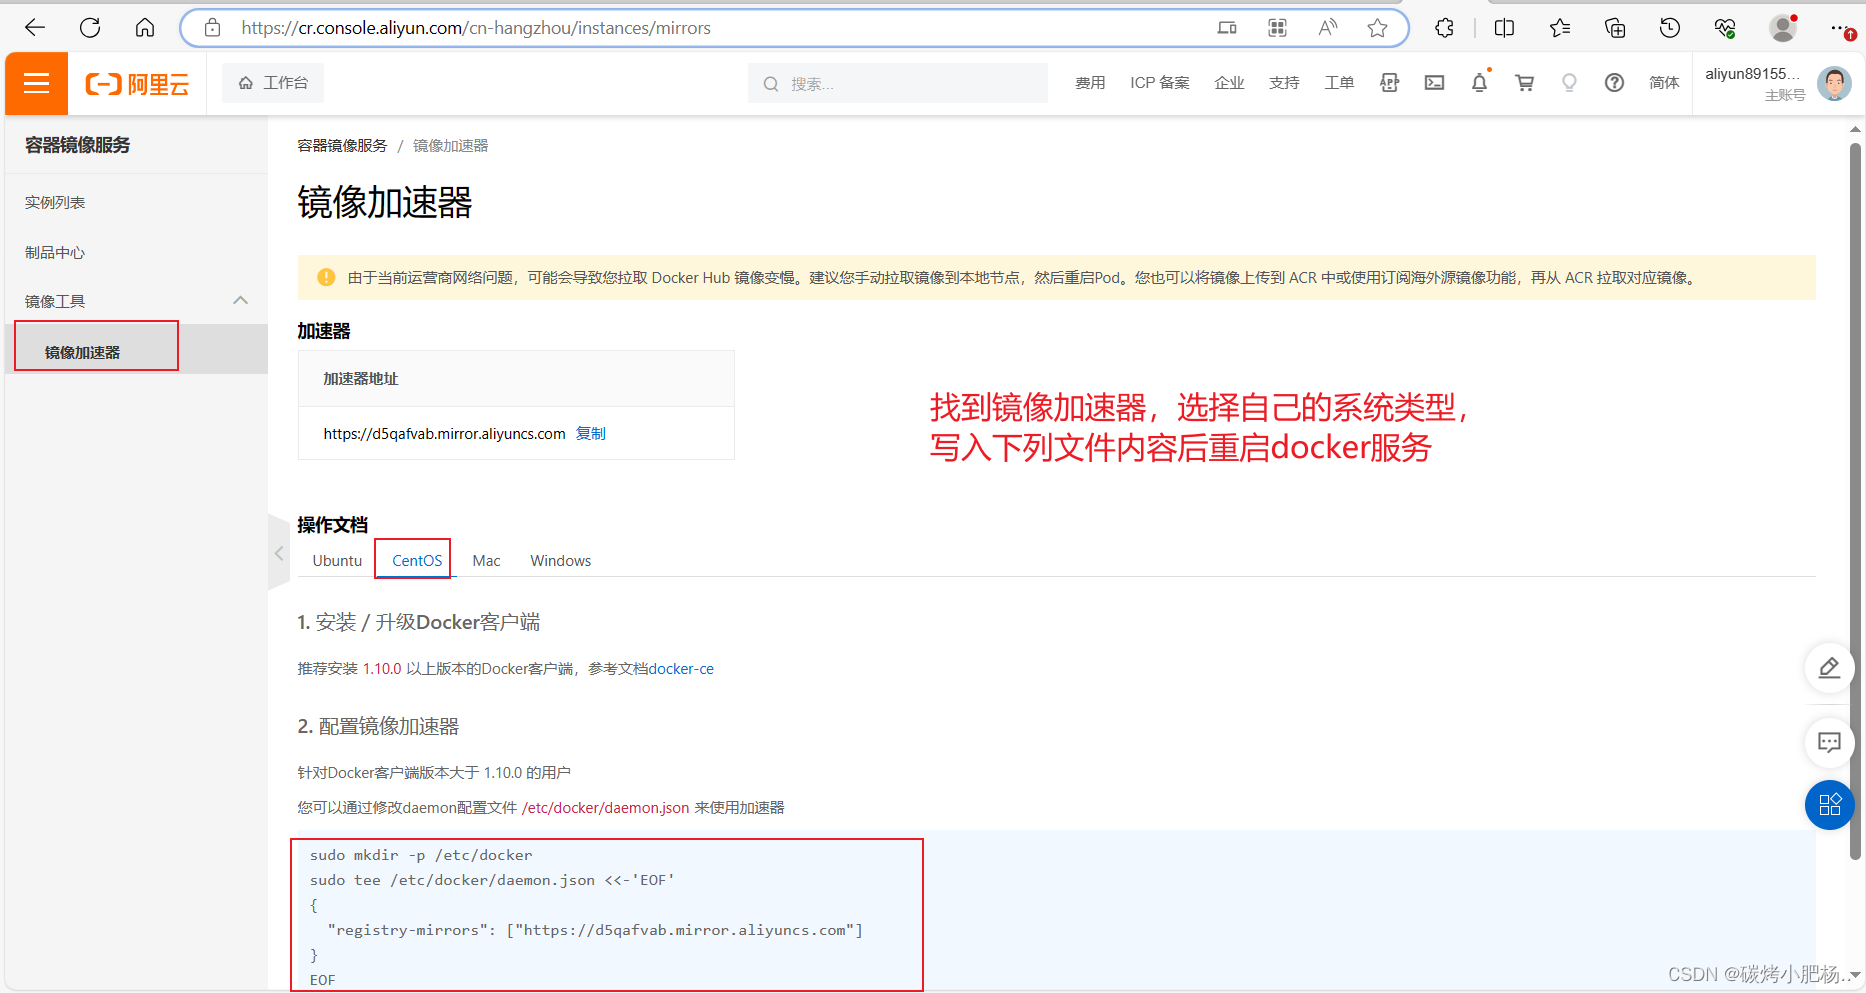Open the shopping cart
Screen dimensions: 1866x993
tap(1524, 83)
